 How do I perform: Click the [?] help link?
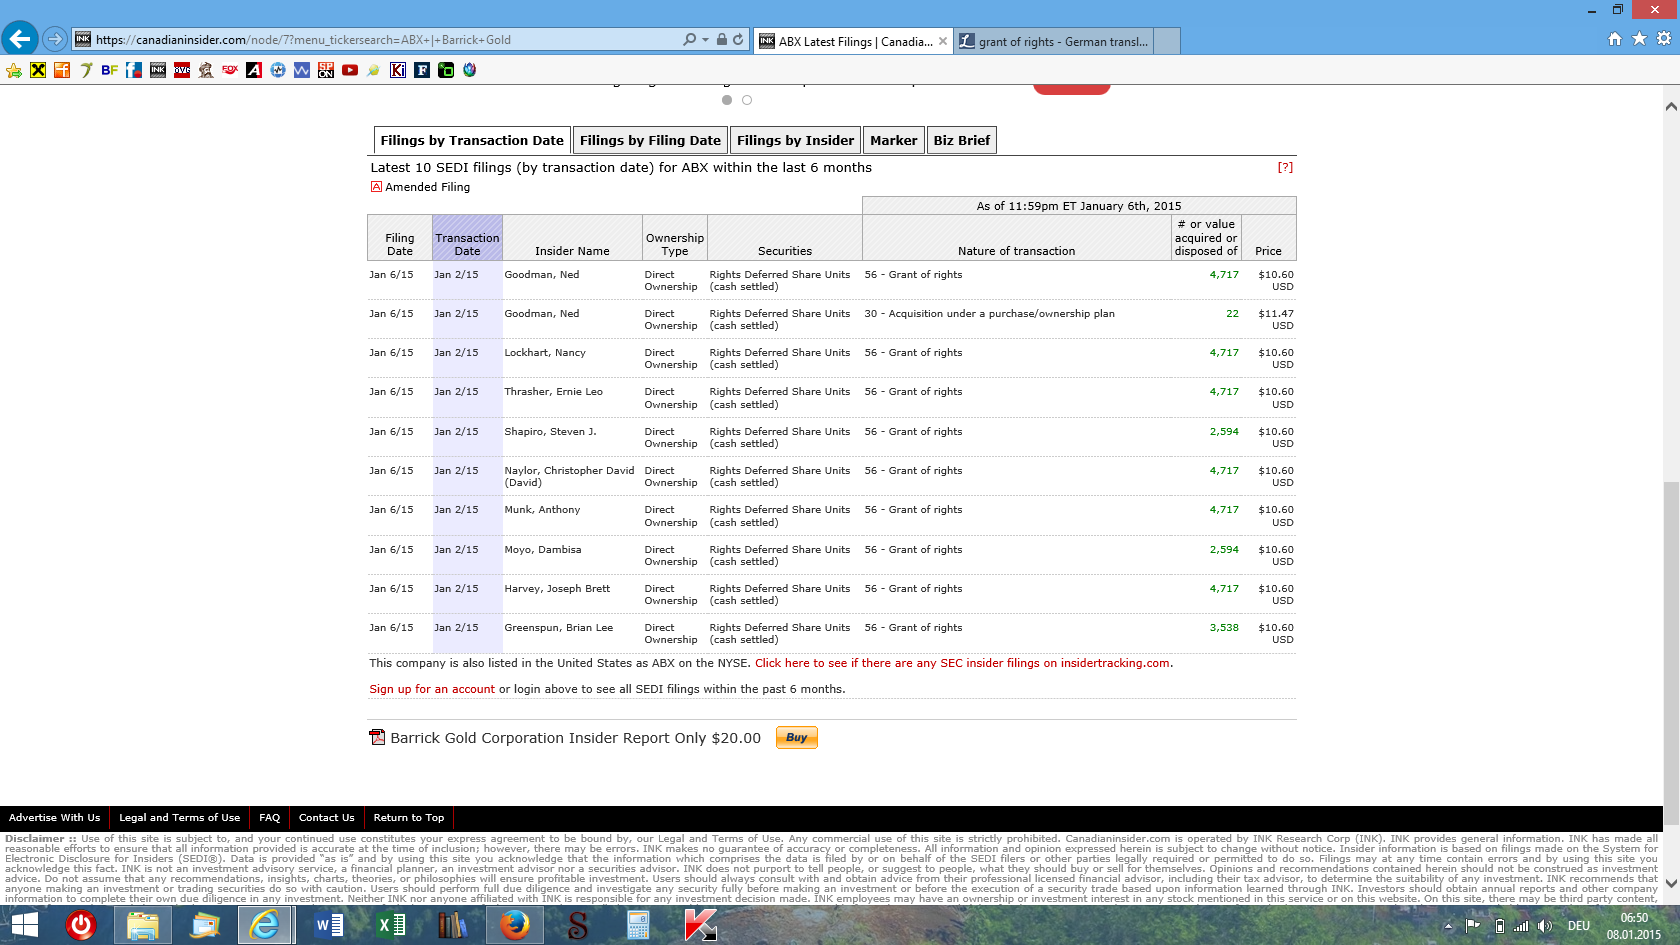pyautogui.click(x=1285, y=167)
